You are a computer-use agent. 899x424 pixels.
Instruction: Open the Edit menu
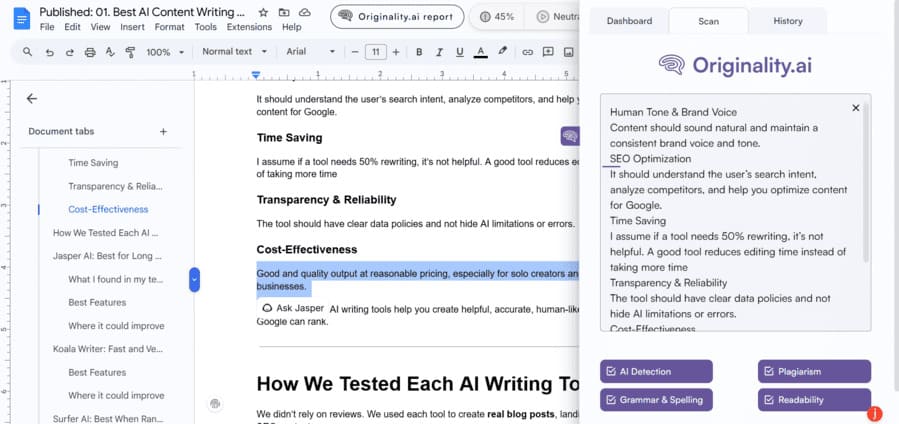tap(72, 27)
